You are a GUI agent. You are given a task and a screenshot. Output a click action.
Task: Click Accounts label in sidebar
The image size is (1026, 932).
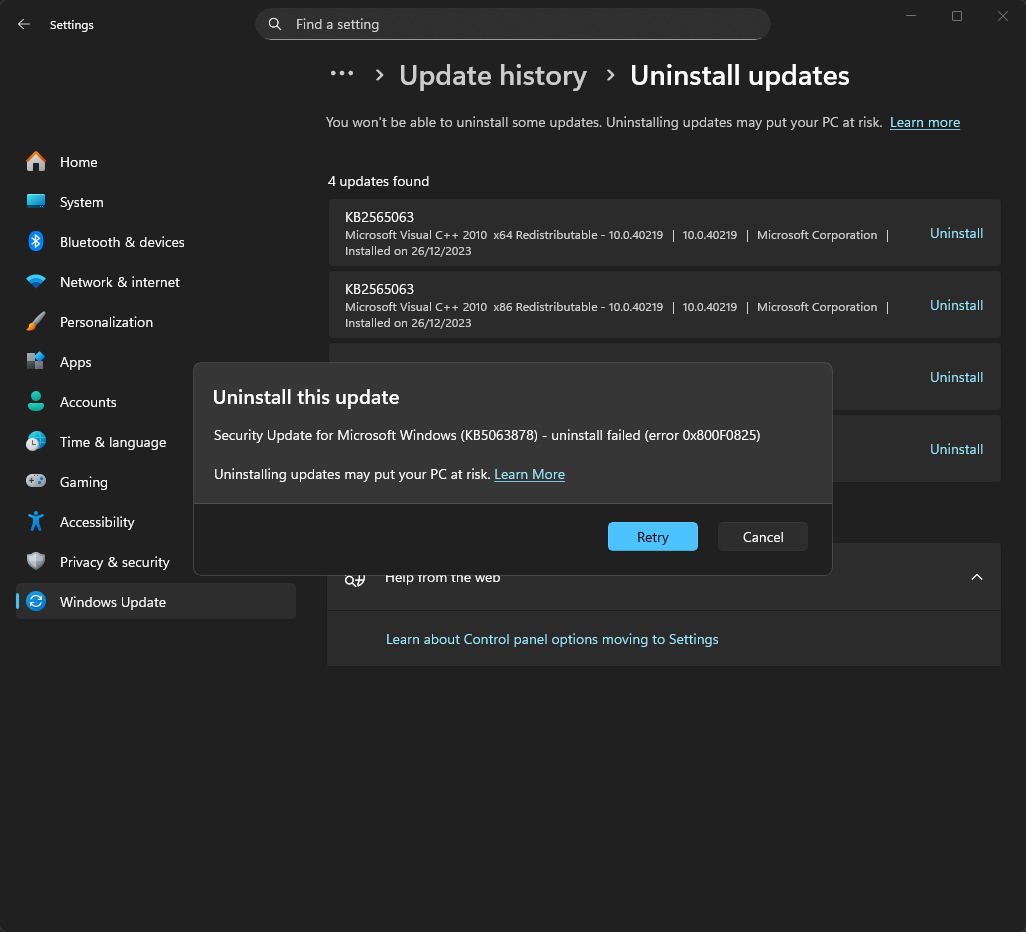point(88,402)
